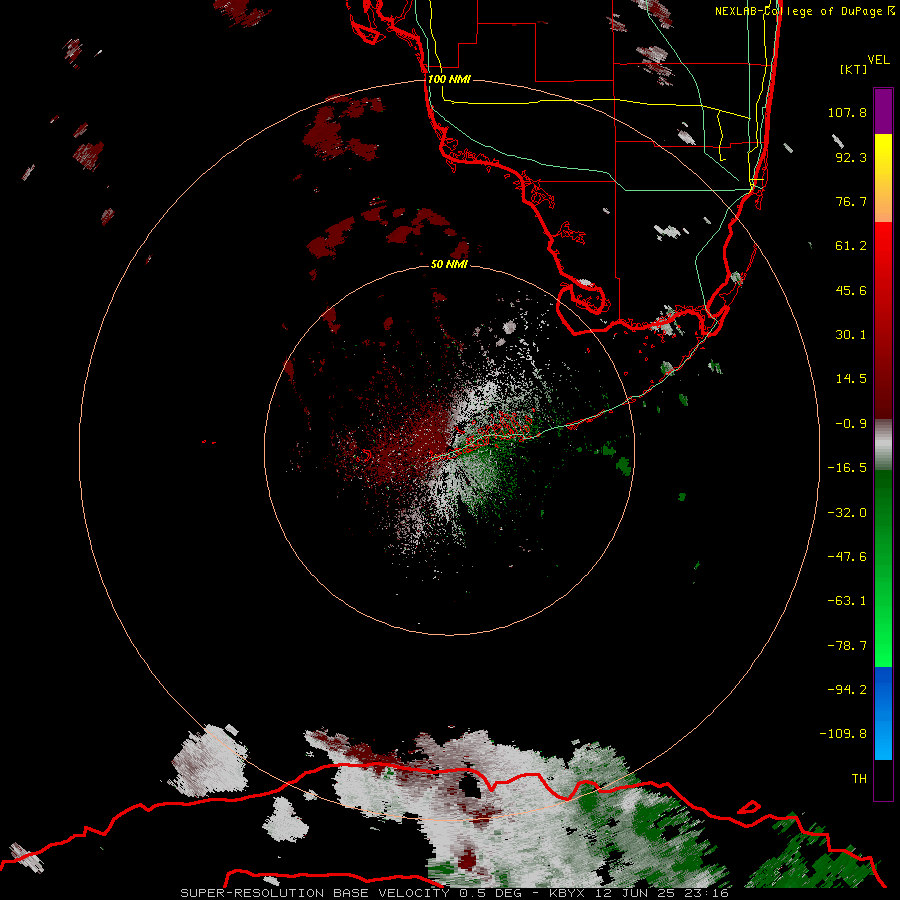Select the -63.1 scale value

(x=847, y=601)
